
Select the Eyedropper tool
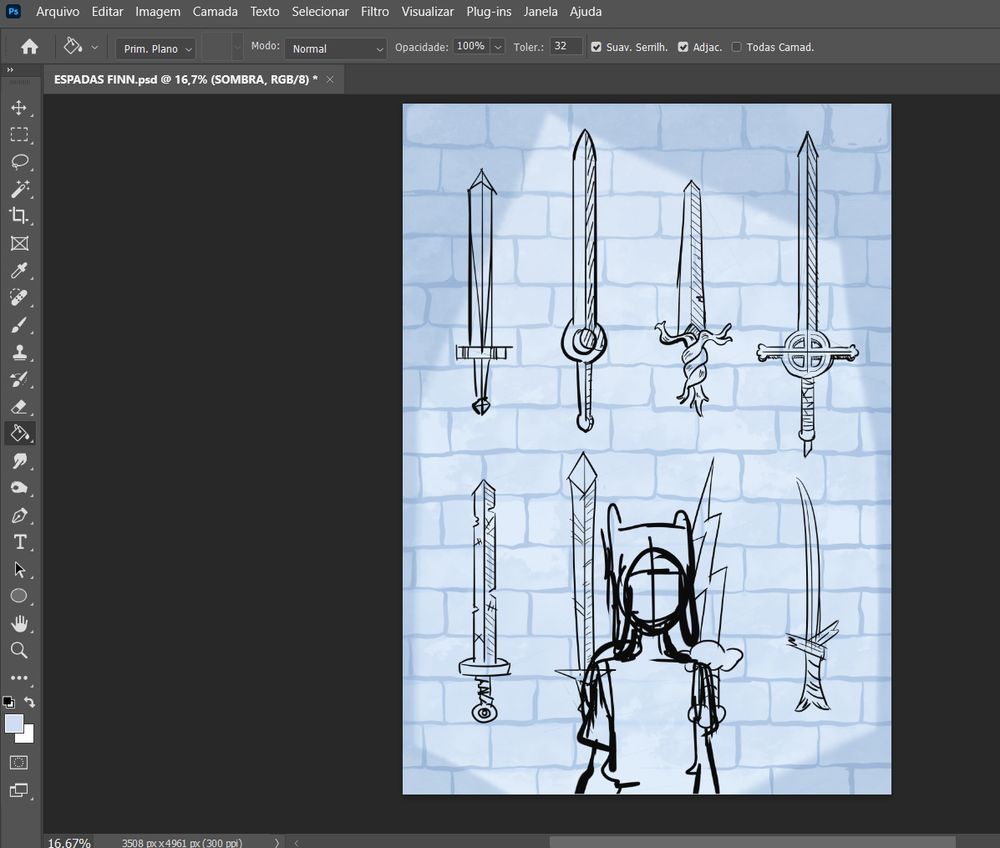coord(19,270)
